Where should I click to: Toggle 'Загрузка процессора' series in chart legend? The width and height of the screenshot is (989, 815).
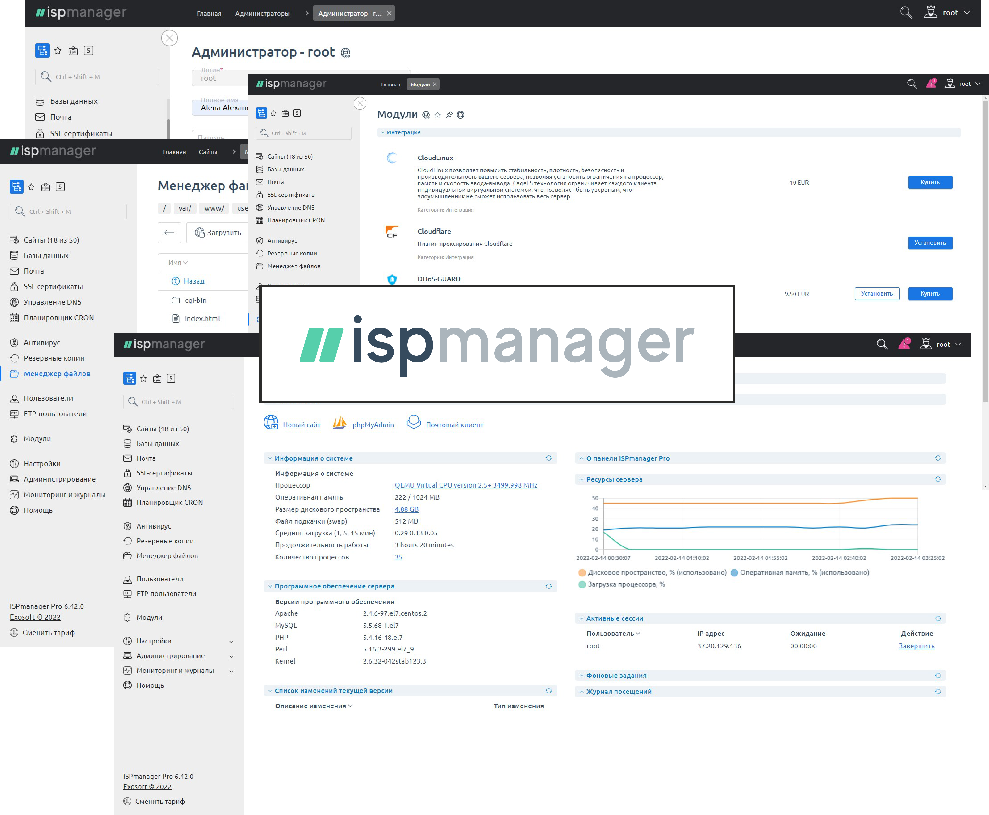tap(621, 585)
